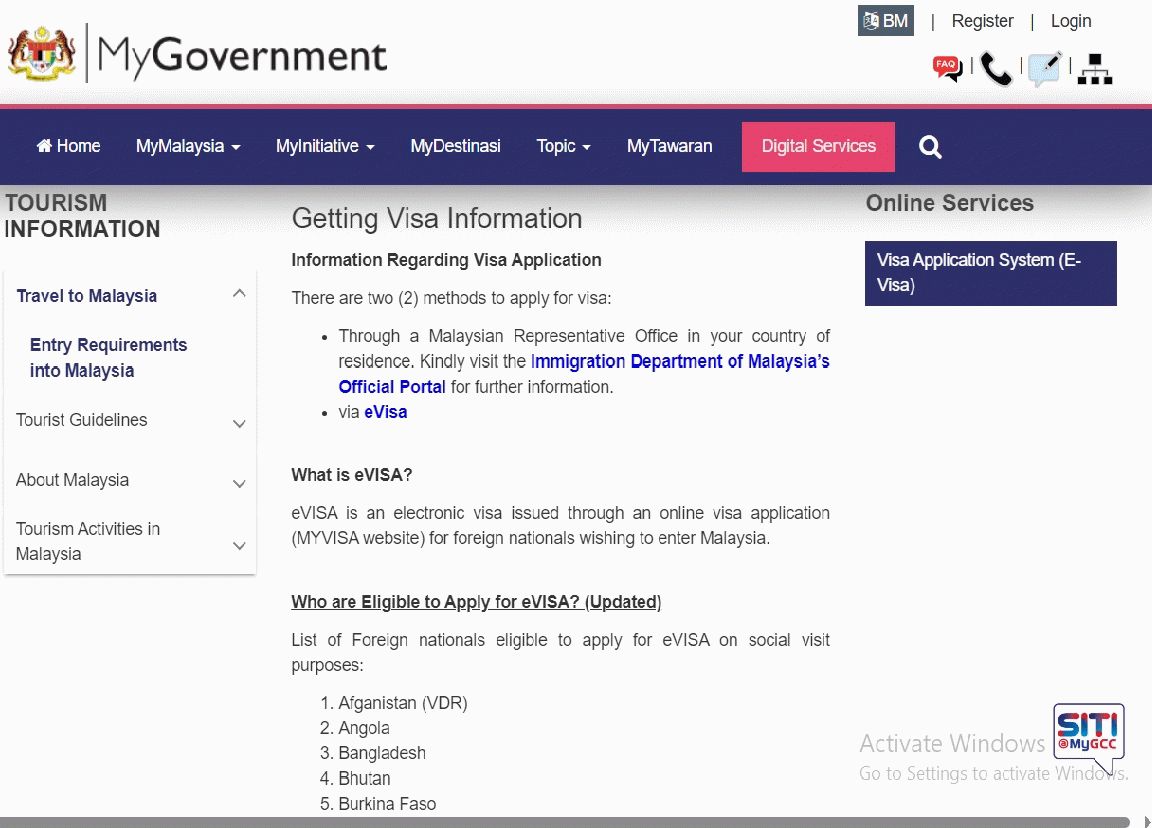This screenshot has width=1152, height=828.
Task: Click the FAQ speech bubble icon
Action: point(947,68)
